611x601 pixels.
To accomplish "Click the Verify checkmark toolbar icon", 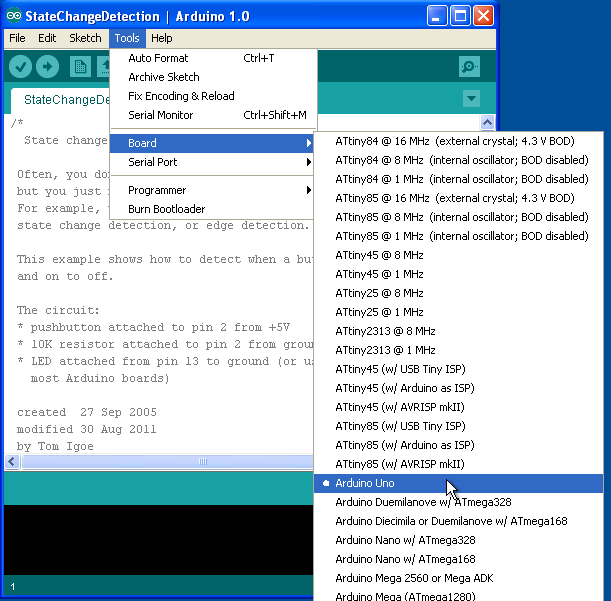I will point(20,67).
